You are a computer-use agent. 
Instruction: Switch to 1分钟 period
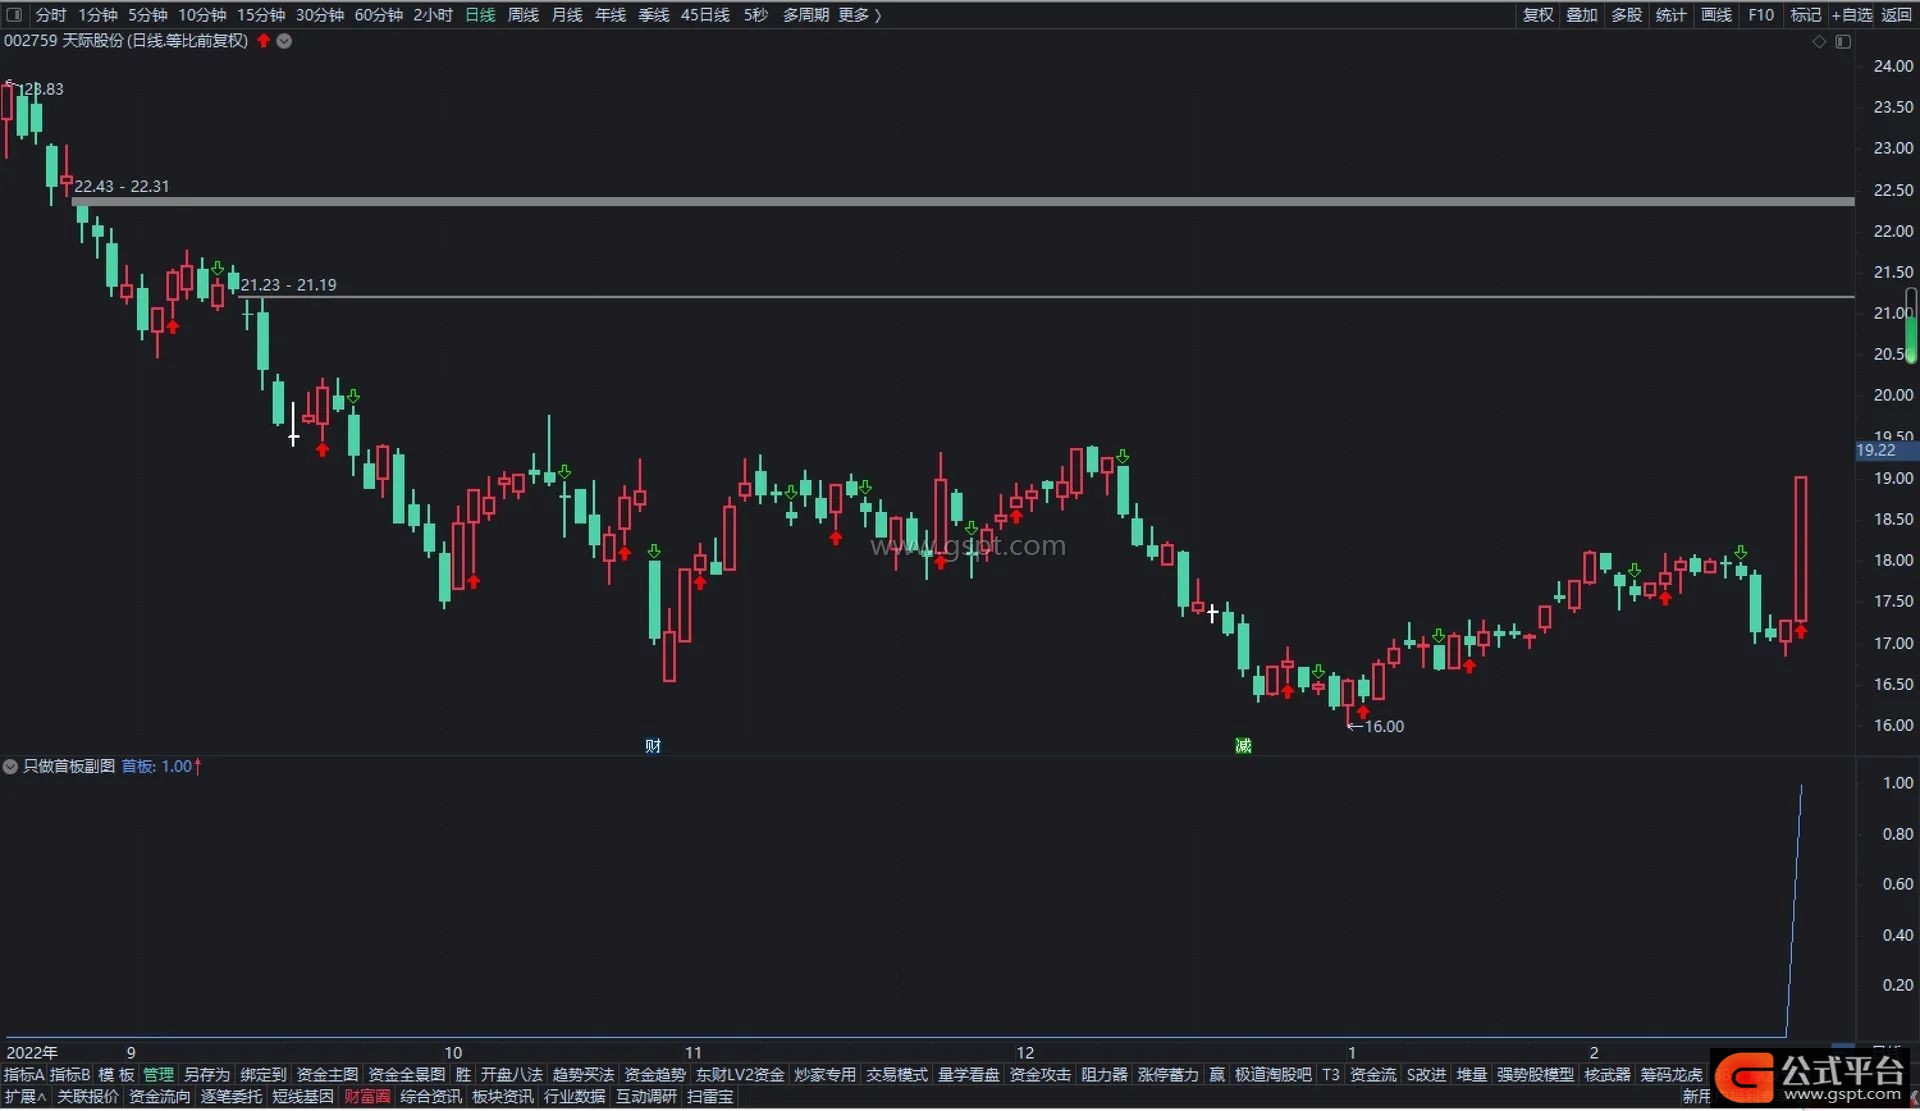tap(98, 15)
